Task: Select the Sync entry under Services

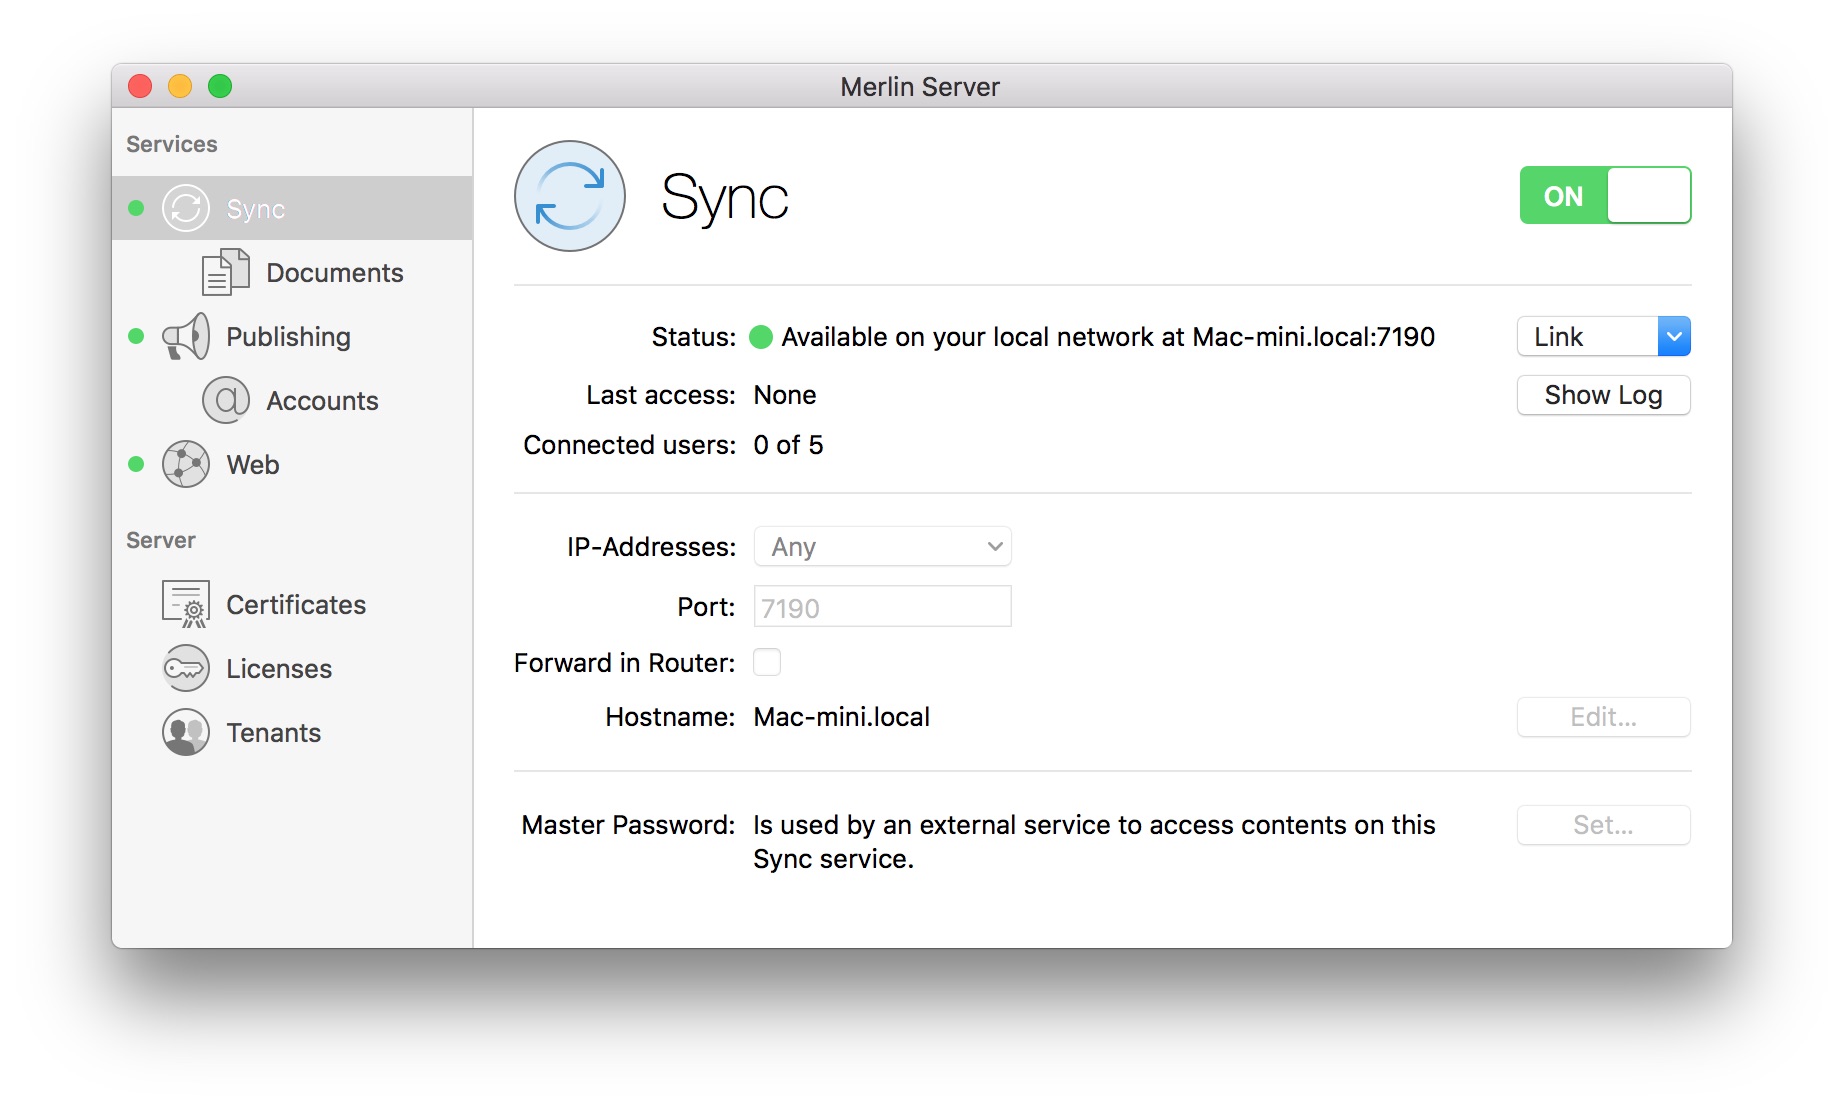Action: 256,209
